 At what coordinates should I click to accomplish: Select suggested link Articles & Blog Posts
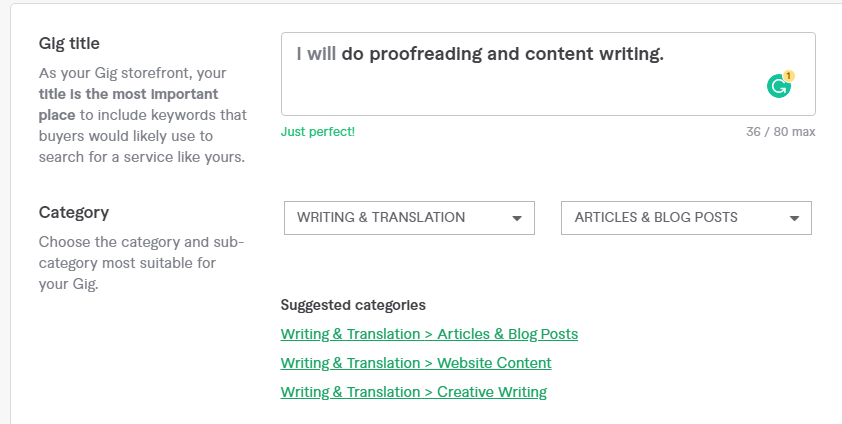coord(429,334)
